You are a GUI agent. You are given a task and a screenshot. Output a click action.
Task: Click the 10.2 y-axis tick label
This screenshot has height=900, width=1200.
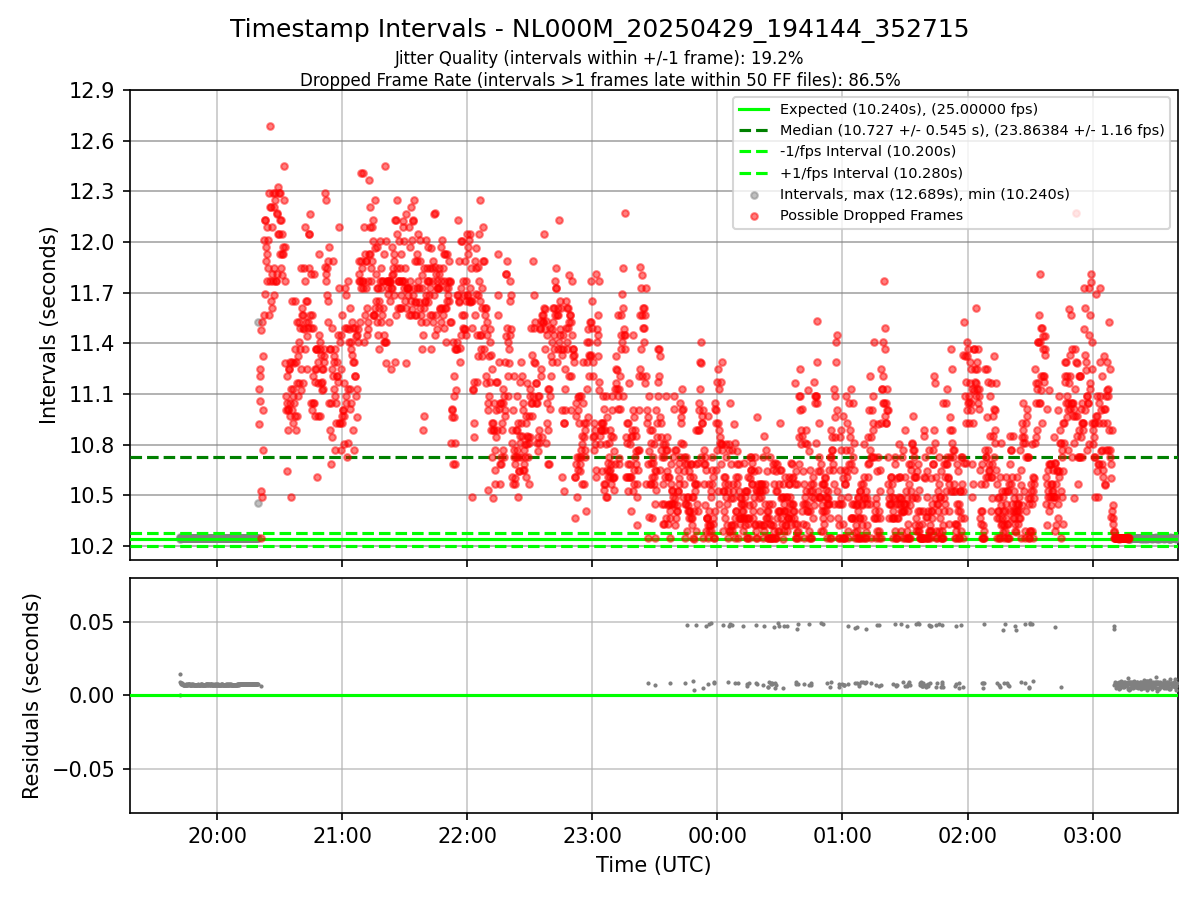(x=93, y=546)
